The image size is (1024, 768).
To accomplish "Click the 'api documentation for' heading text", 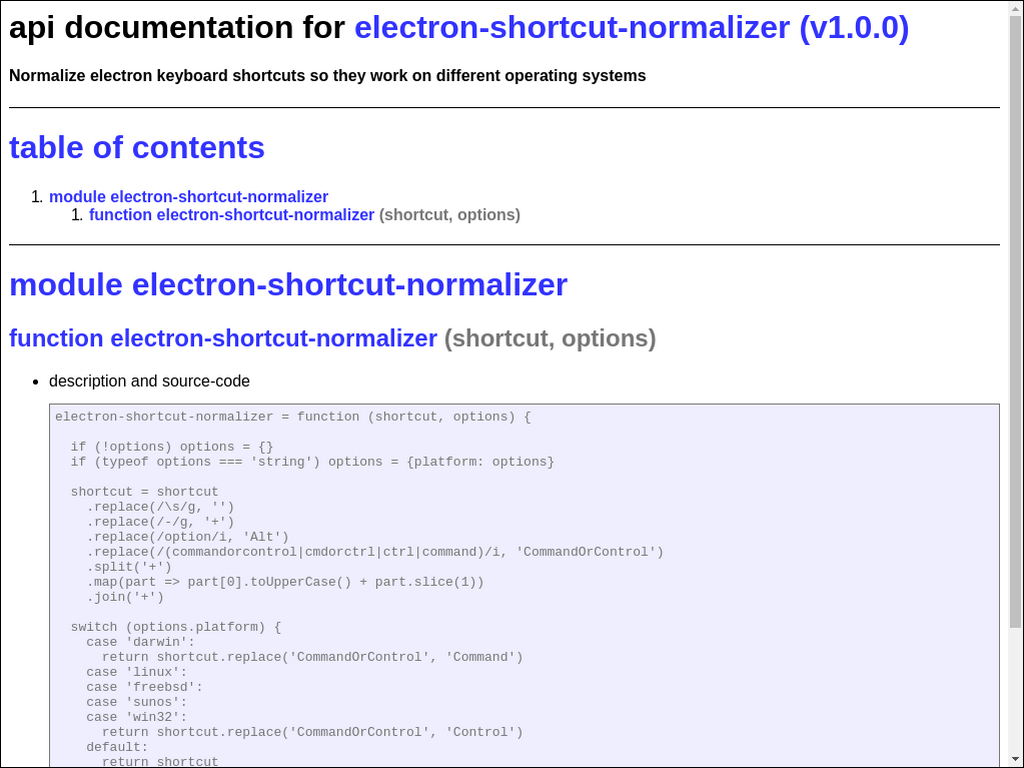I will pos(178,28).
